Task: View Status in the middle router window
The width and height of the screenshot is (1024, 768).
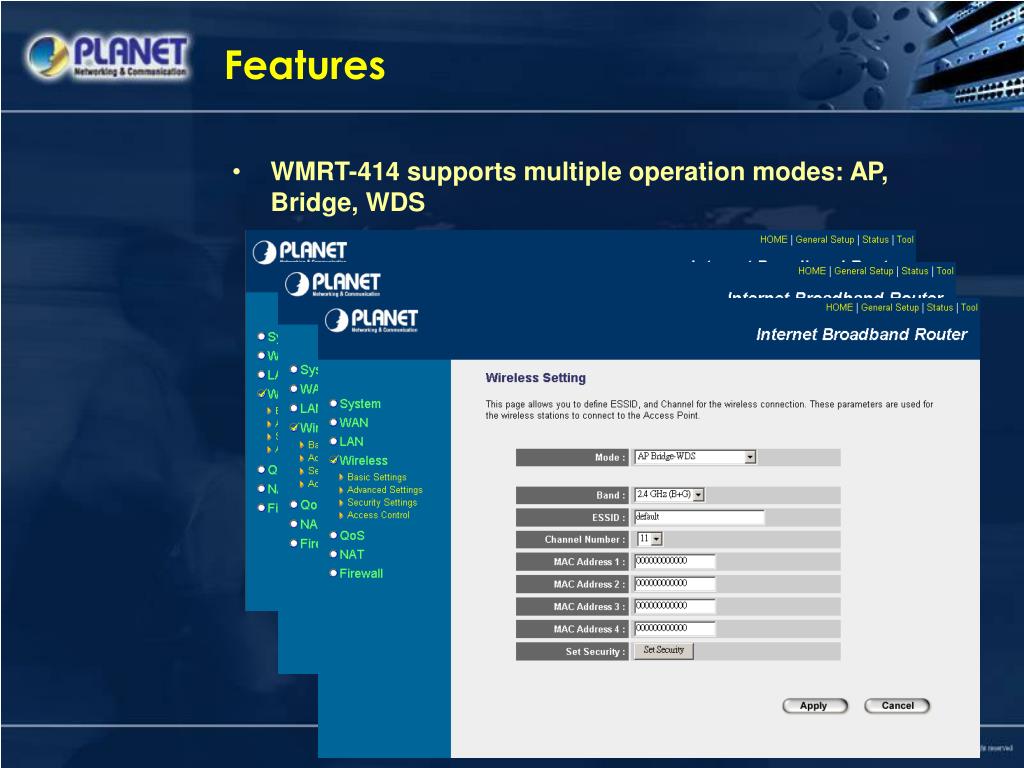Action: tap(914, 270)
